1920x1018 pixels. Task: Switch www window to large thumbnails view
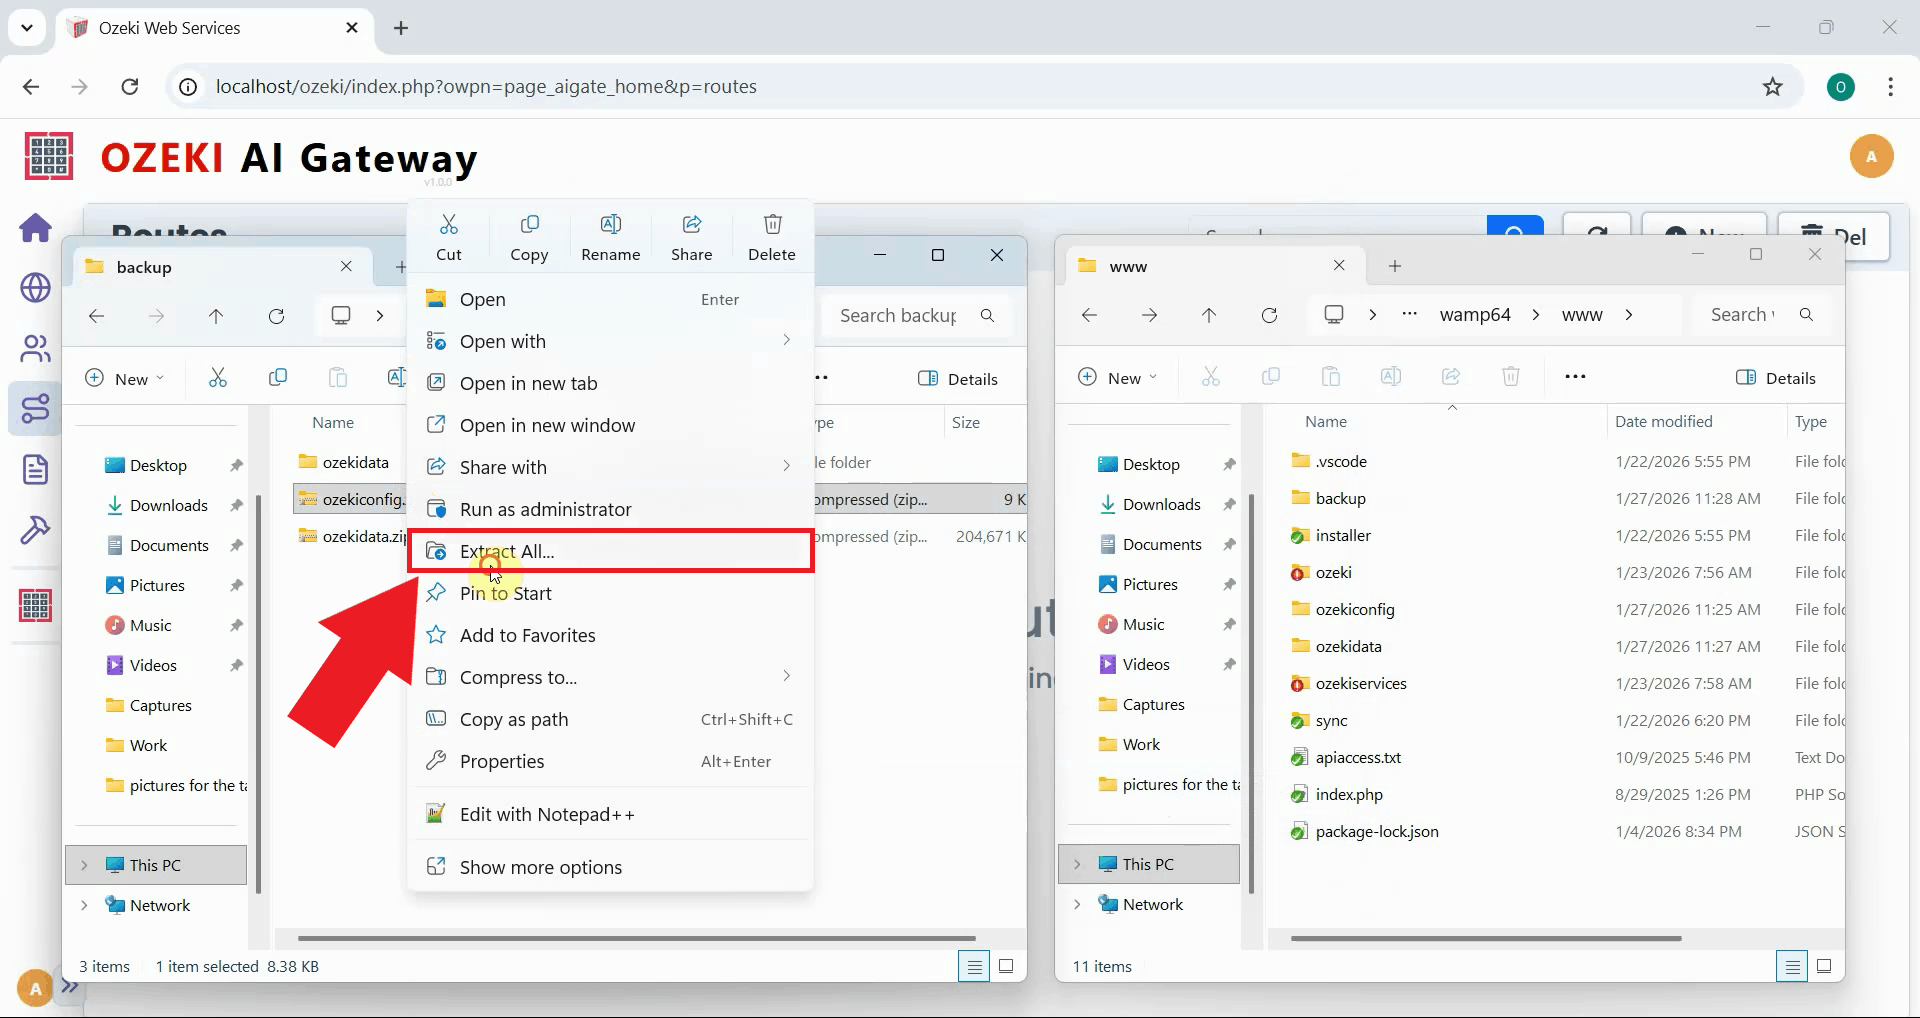click(x=1824, y=966)
